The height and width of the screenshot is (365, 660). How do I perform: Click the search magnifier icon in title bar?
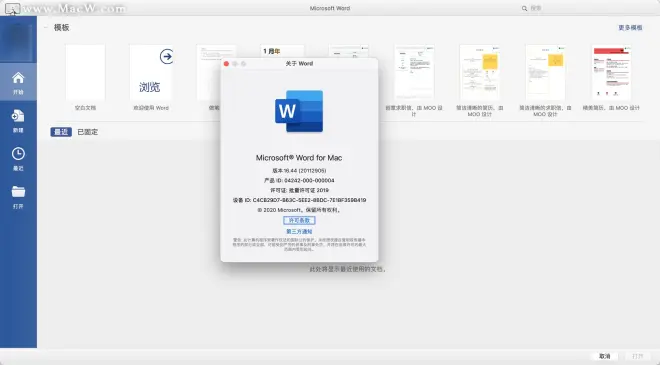tap(524, 8)
